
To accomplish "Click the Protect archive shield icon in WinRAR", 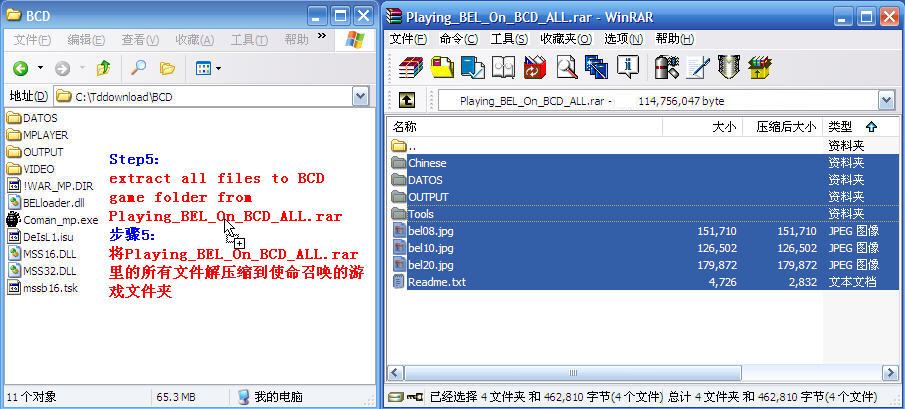I will [x=729, y=67].
